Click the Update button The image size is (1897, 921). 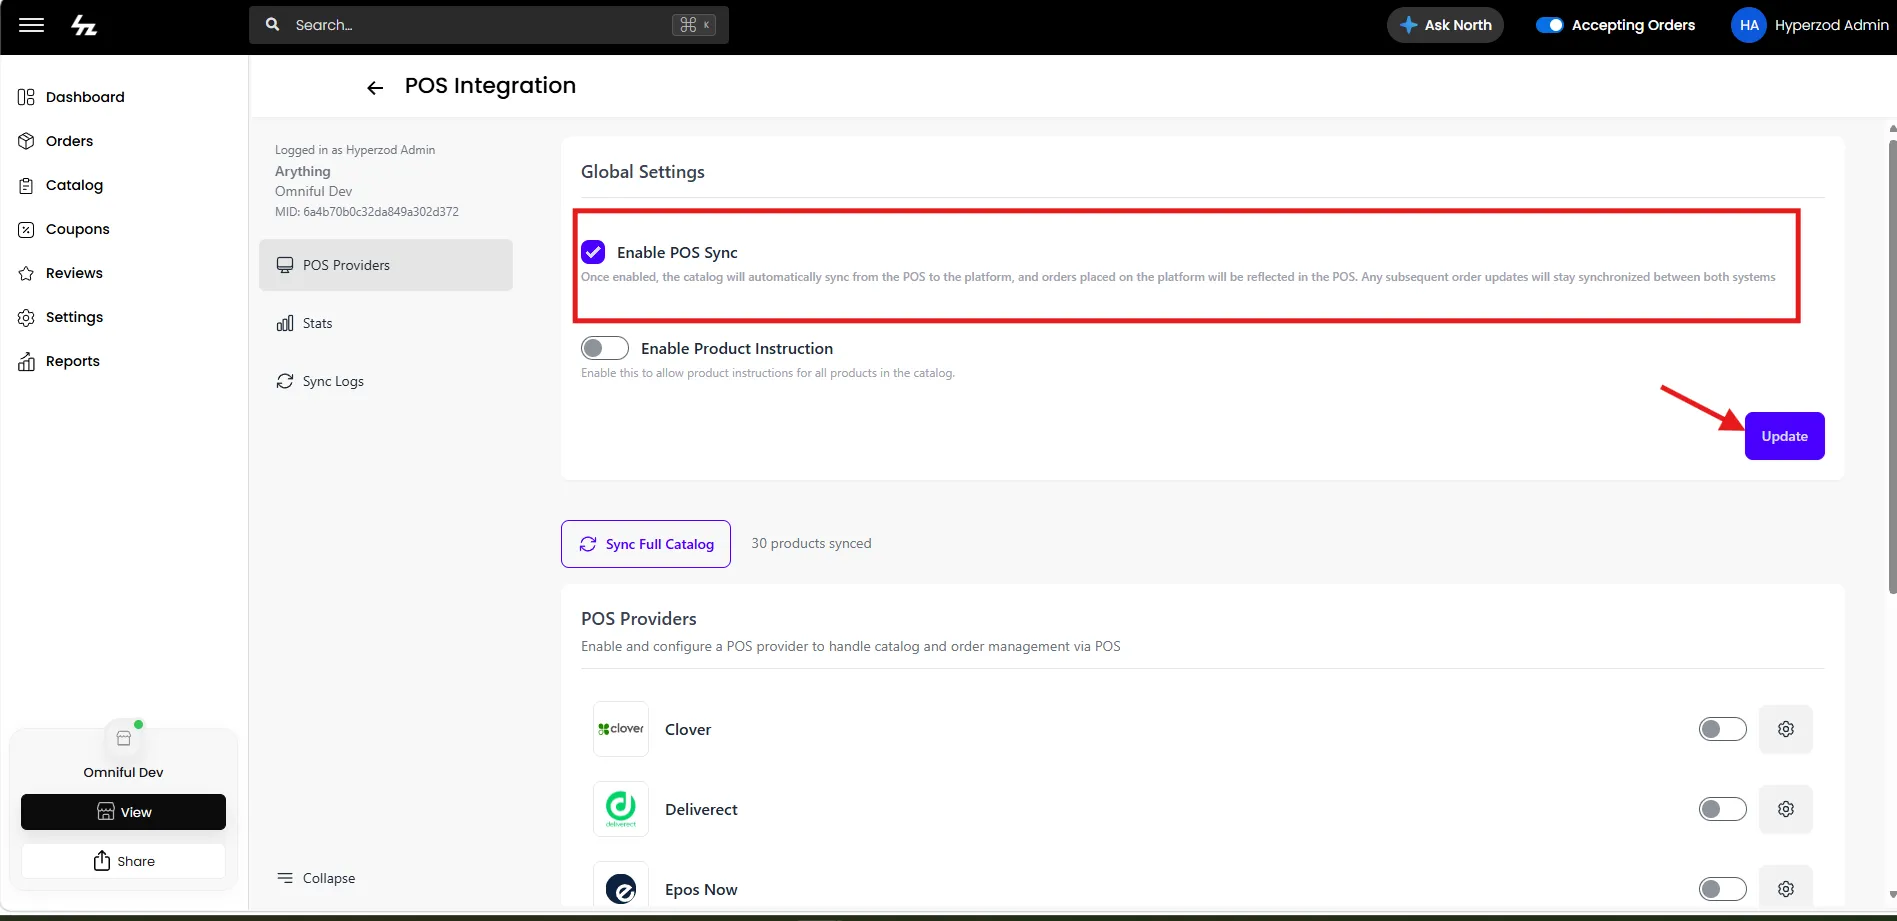pyautogui.click(x=1785, y=436)
